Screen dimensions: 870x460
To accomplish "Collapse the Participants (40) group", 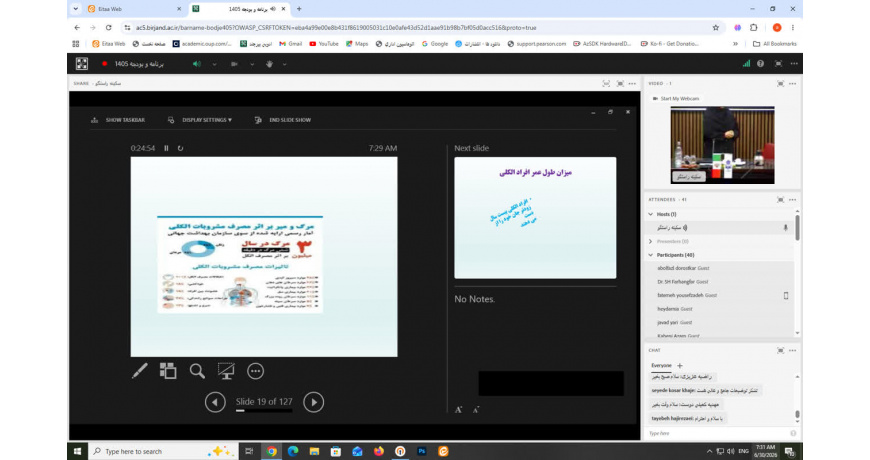I will click(651, 255).
